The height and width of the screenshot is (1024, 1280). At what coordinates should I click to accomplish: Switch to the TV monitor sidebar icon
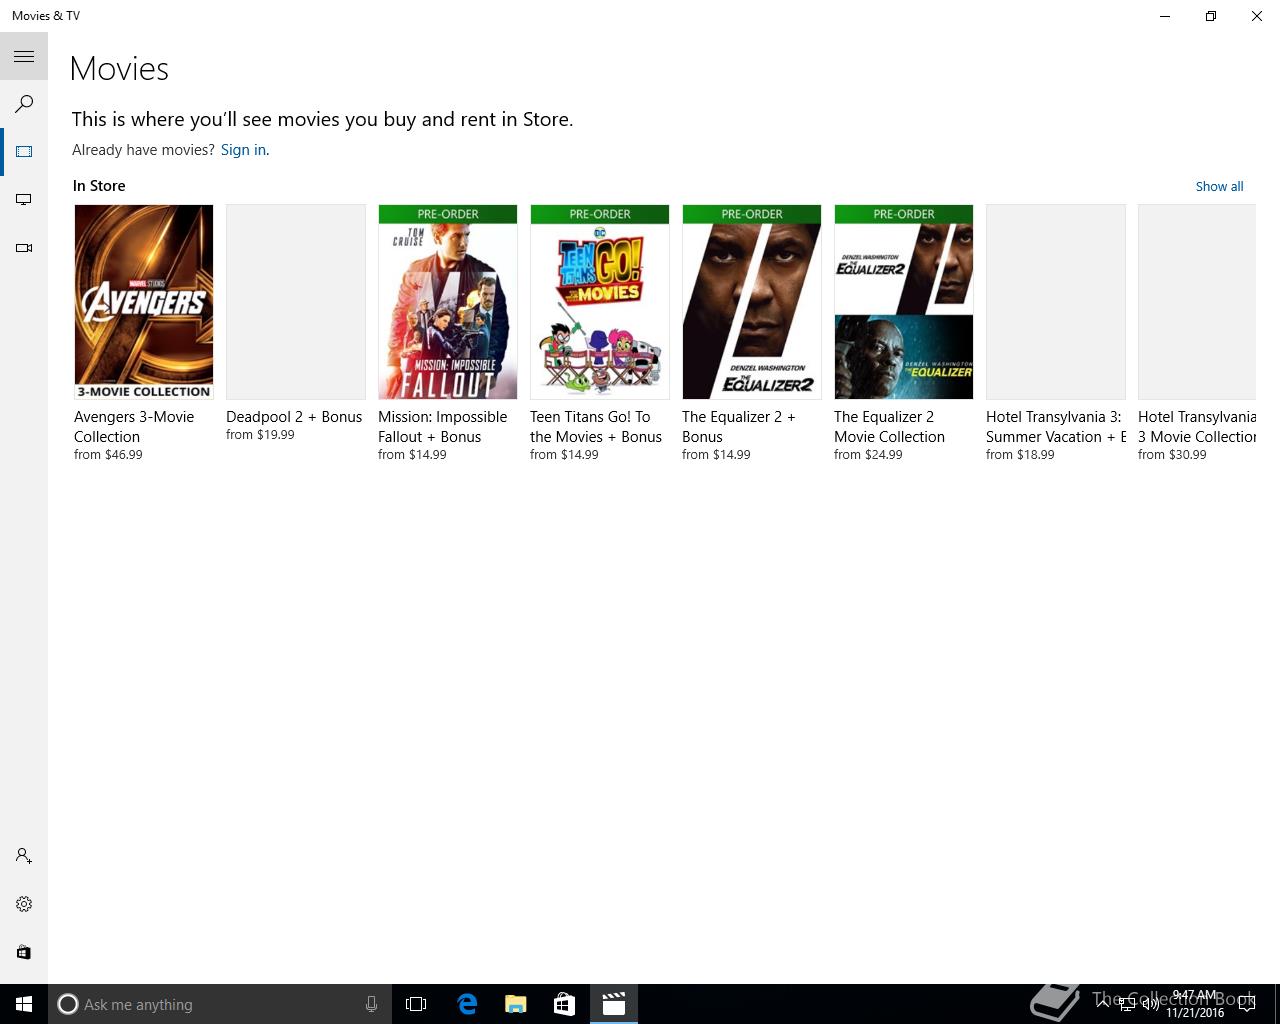pyautogui.click(x=24, y=200)
